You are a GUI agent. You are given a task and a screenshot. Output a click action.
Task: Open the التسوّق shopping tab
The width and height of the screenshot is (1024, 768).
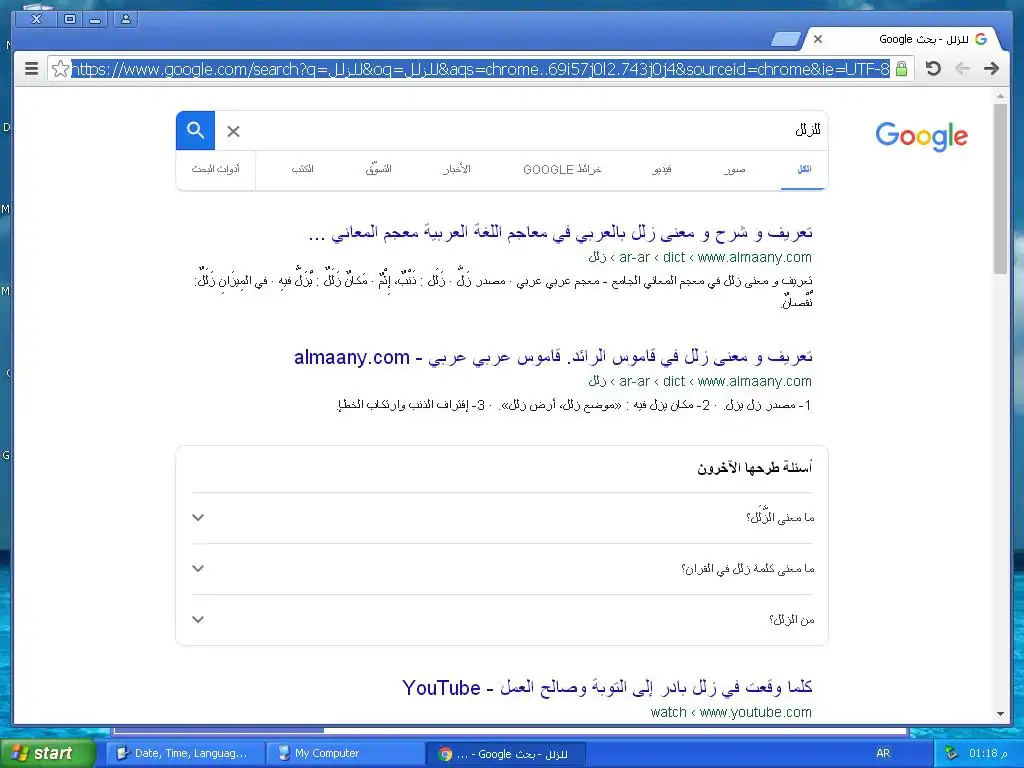click(x=379, y=169)
